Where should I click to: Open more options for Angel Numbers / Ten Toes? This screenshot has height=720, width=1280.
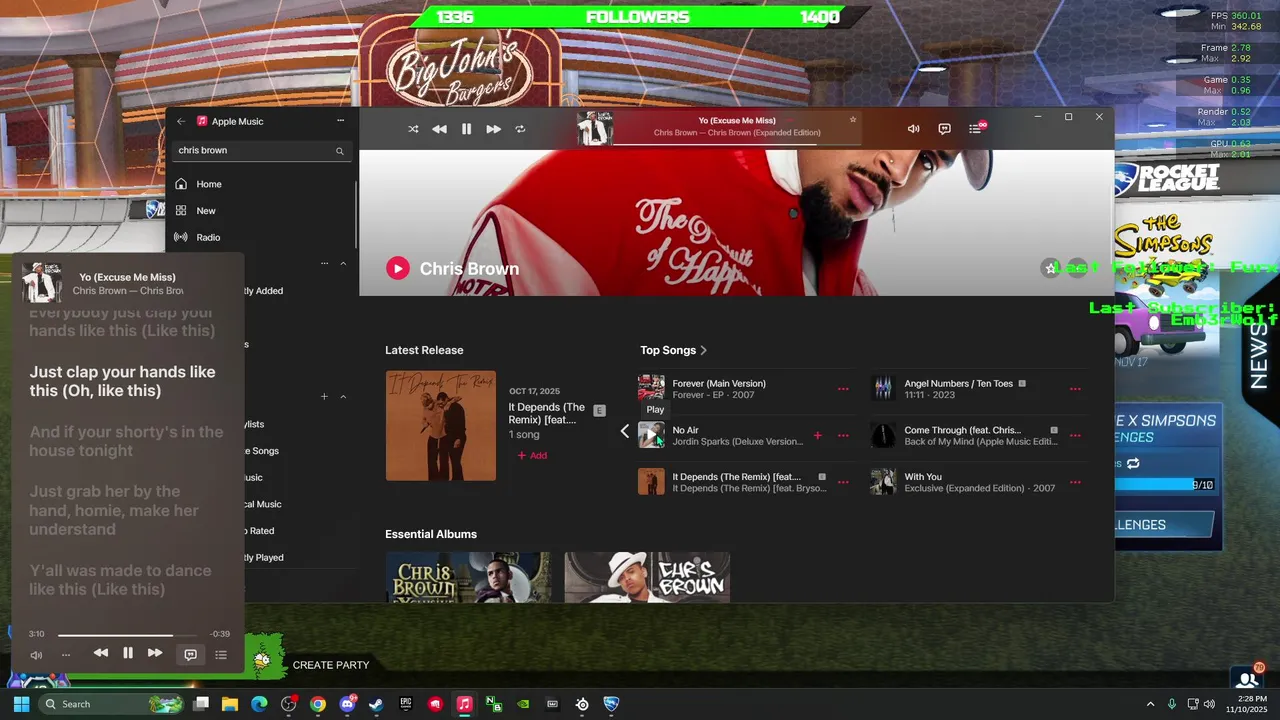pyautogui.click(x=1075, y=389)
